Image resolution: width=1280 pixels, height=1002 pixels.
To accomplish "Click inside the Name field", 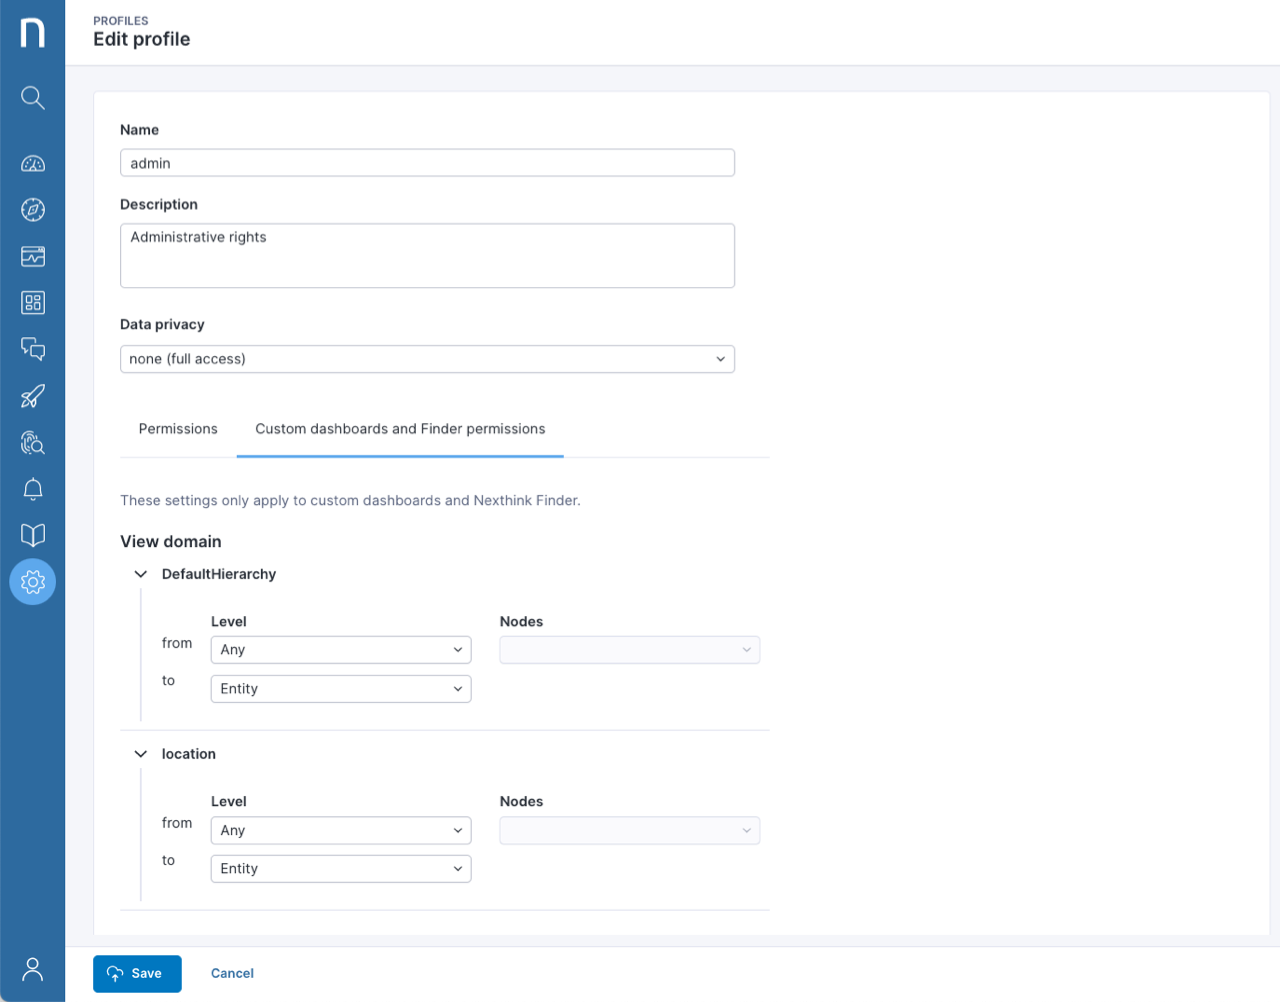I will coord(427,162).
